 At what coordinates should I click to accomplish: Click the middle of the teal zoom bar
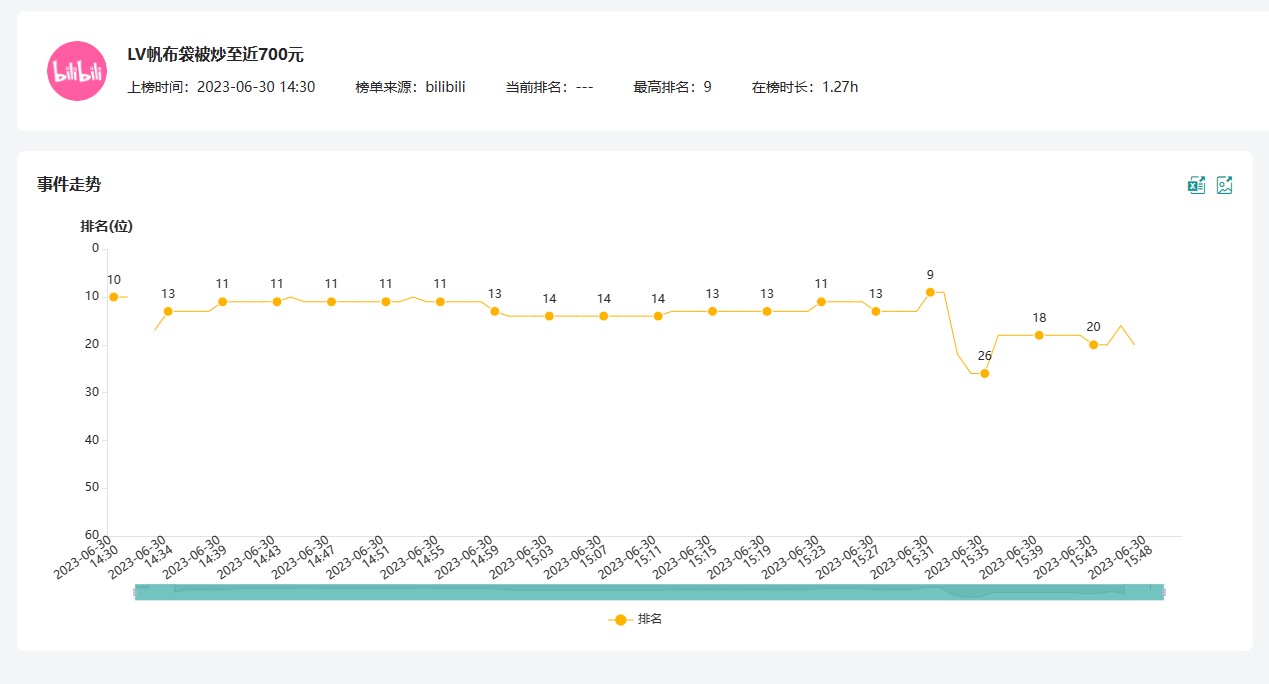tap(649, 592)
